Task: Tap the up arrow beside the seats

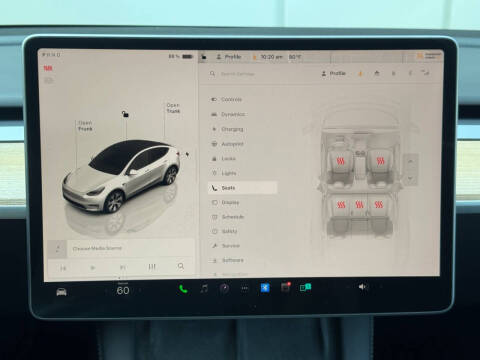Action: pyautogui.click(x=411, y=161)
